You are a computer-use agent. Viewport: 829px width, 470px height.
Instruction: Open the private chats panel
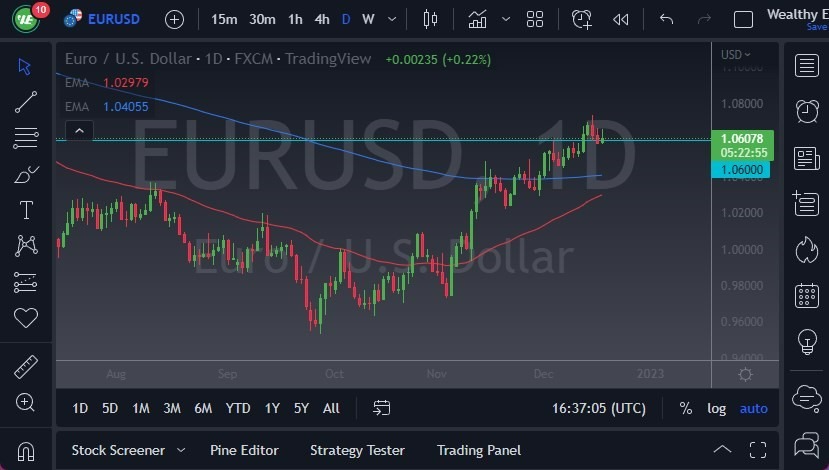(806, 444)
